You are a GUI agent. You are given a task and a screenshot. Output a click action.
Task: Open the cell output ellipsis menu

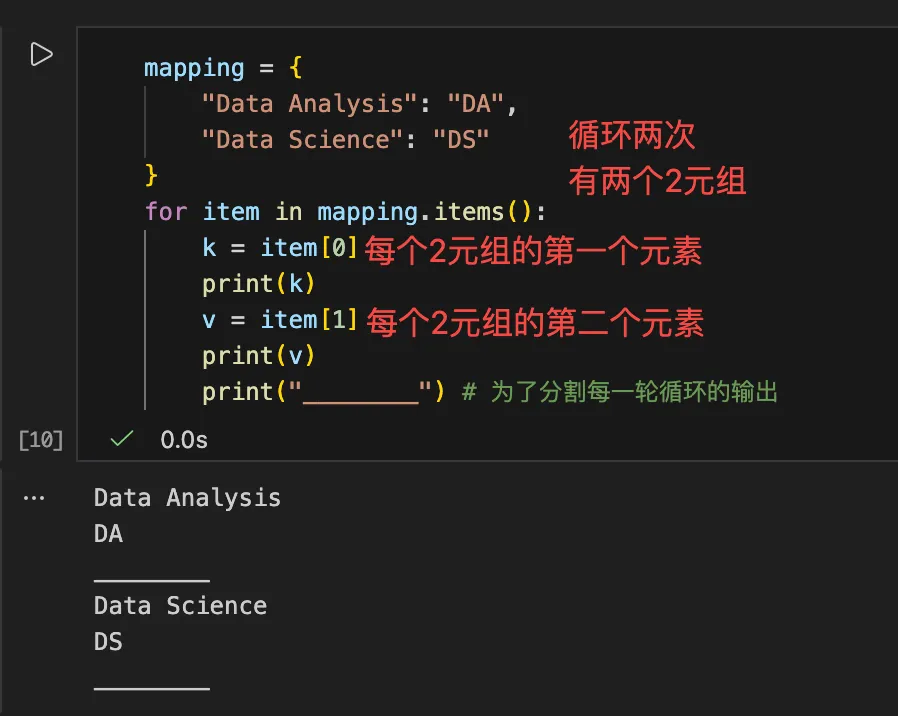tap(34, 497)
